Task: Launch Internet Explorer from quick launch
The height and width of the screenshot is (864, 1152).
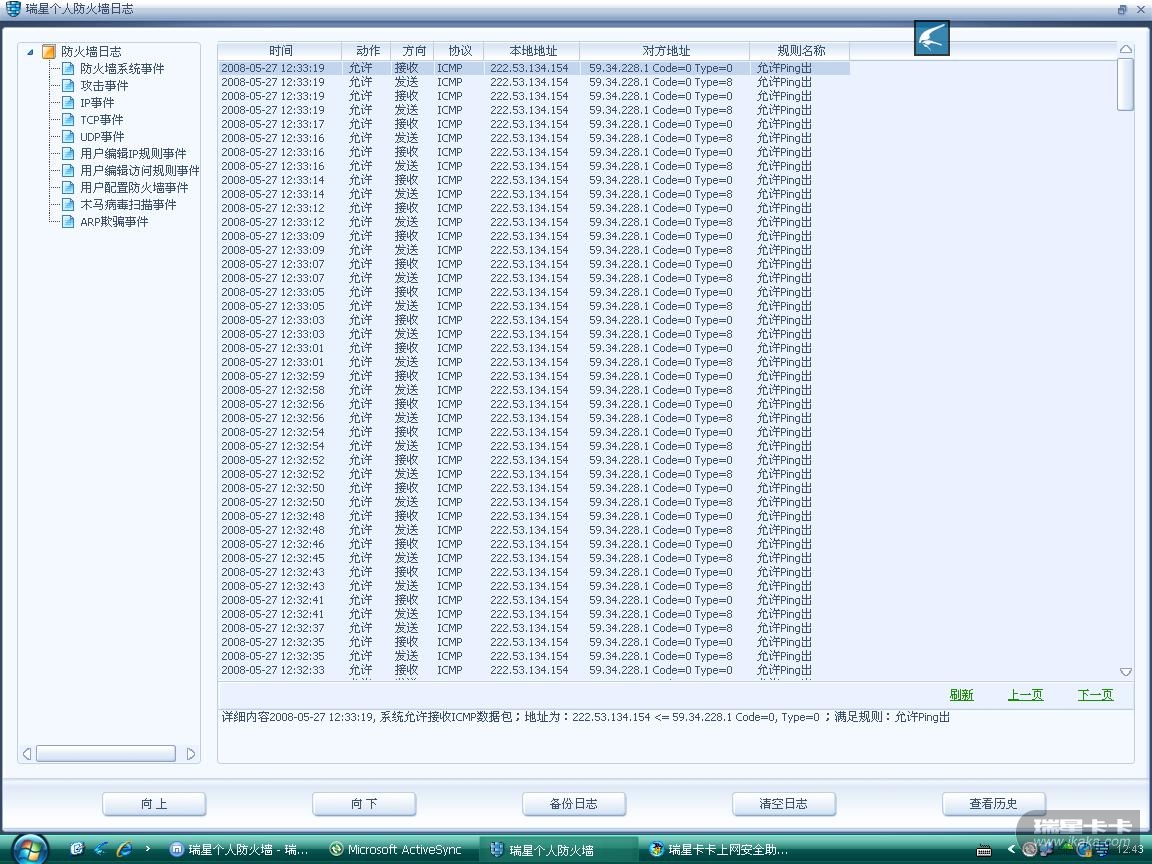Action: point(123,849)
